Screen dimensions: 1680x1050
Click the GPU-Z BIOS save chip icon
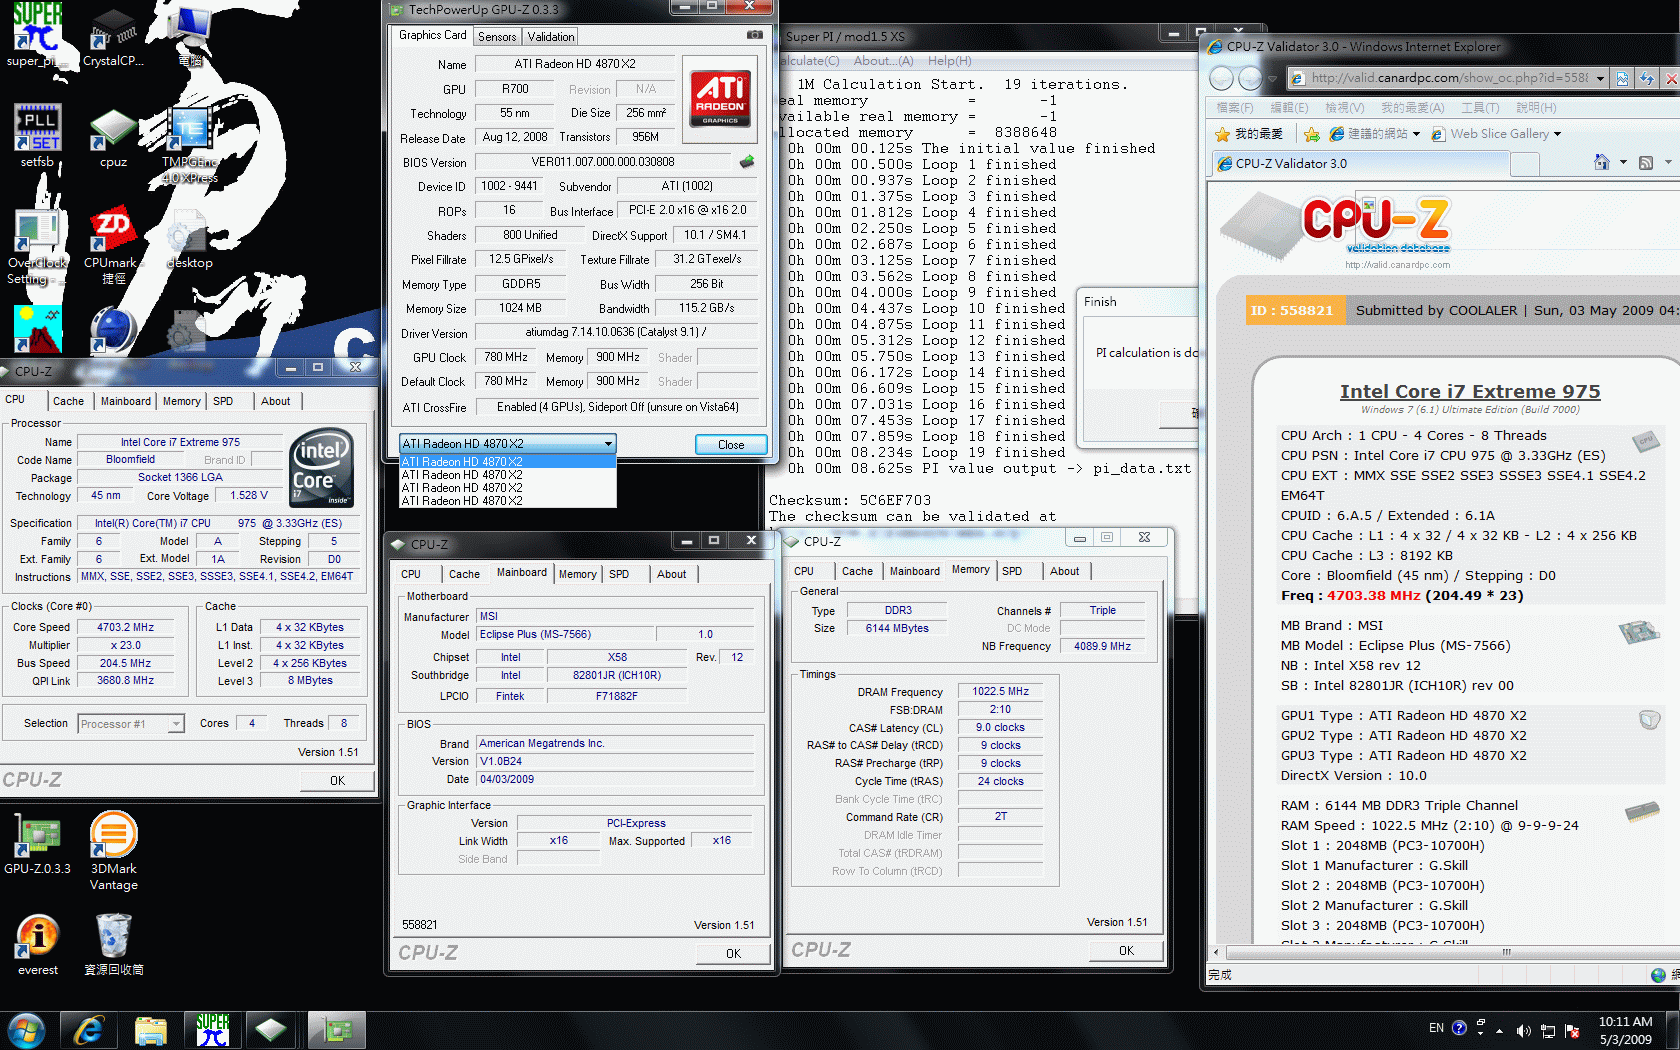click(747, 162)
